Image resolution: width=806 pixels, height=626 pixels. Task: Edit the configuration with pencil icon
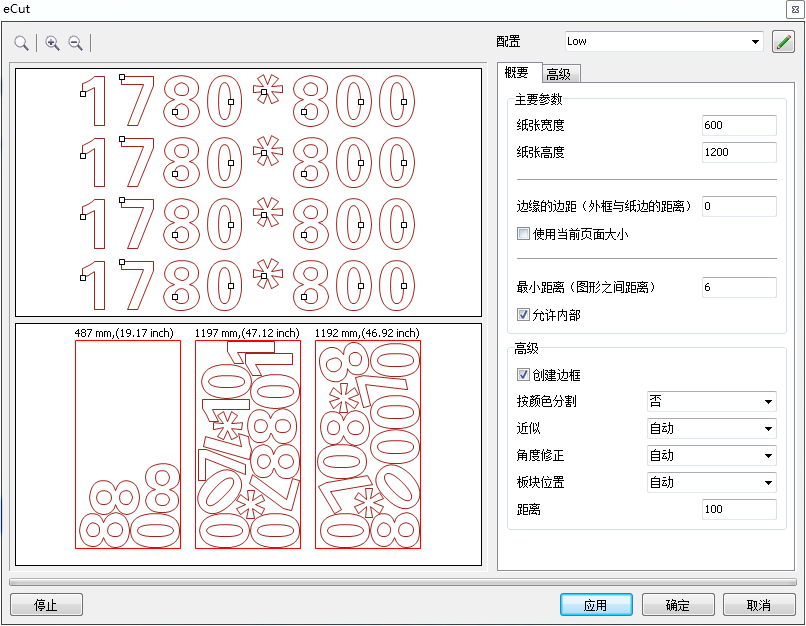point(783,42)
